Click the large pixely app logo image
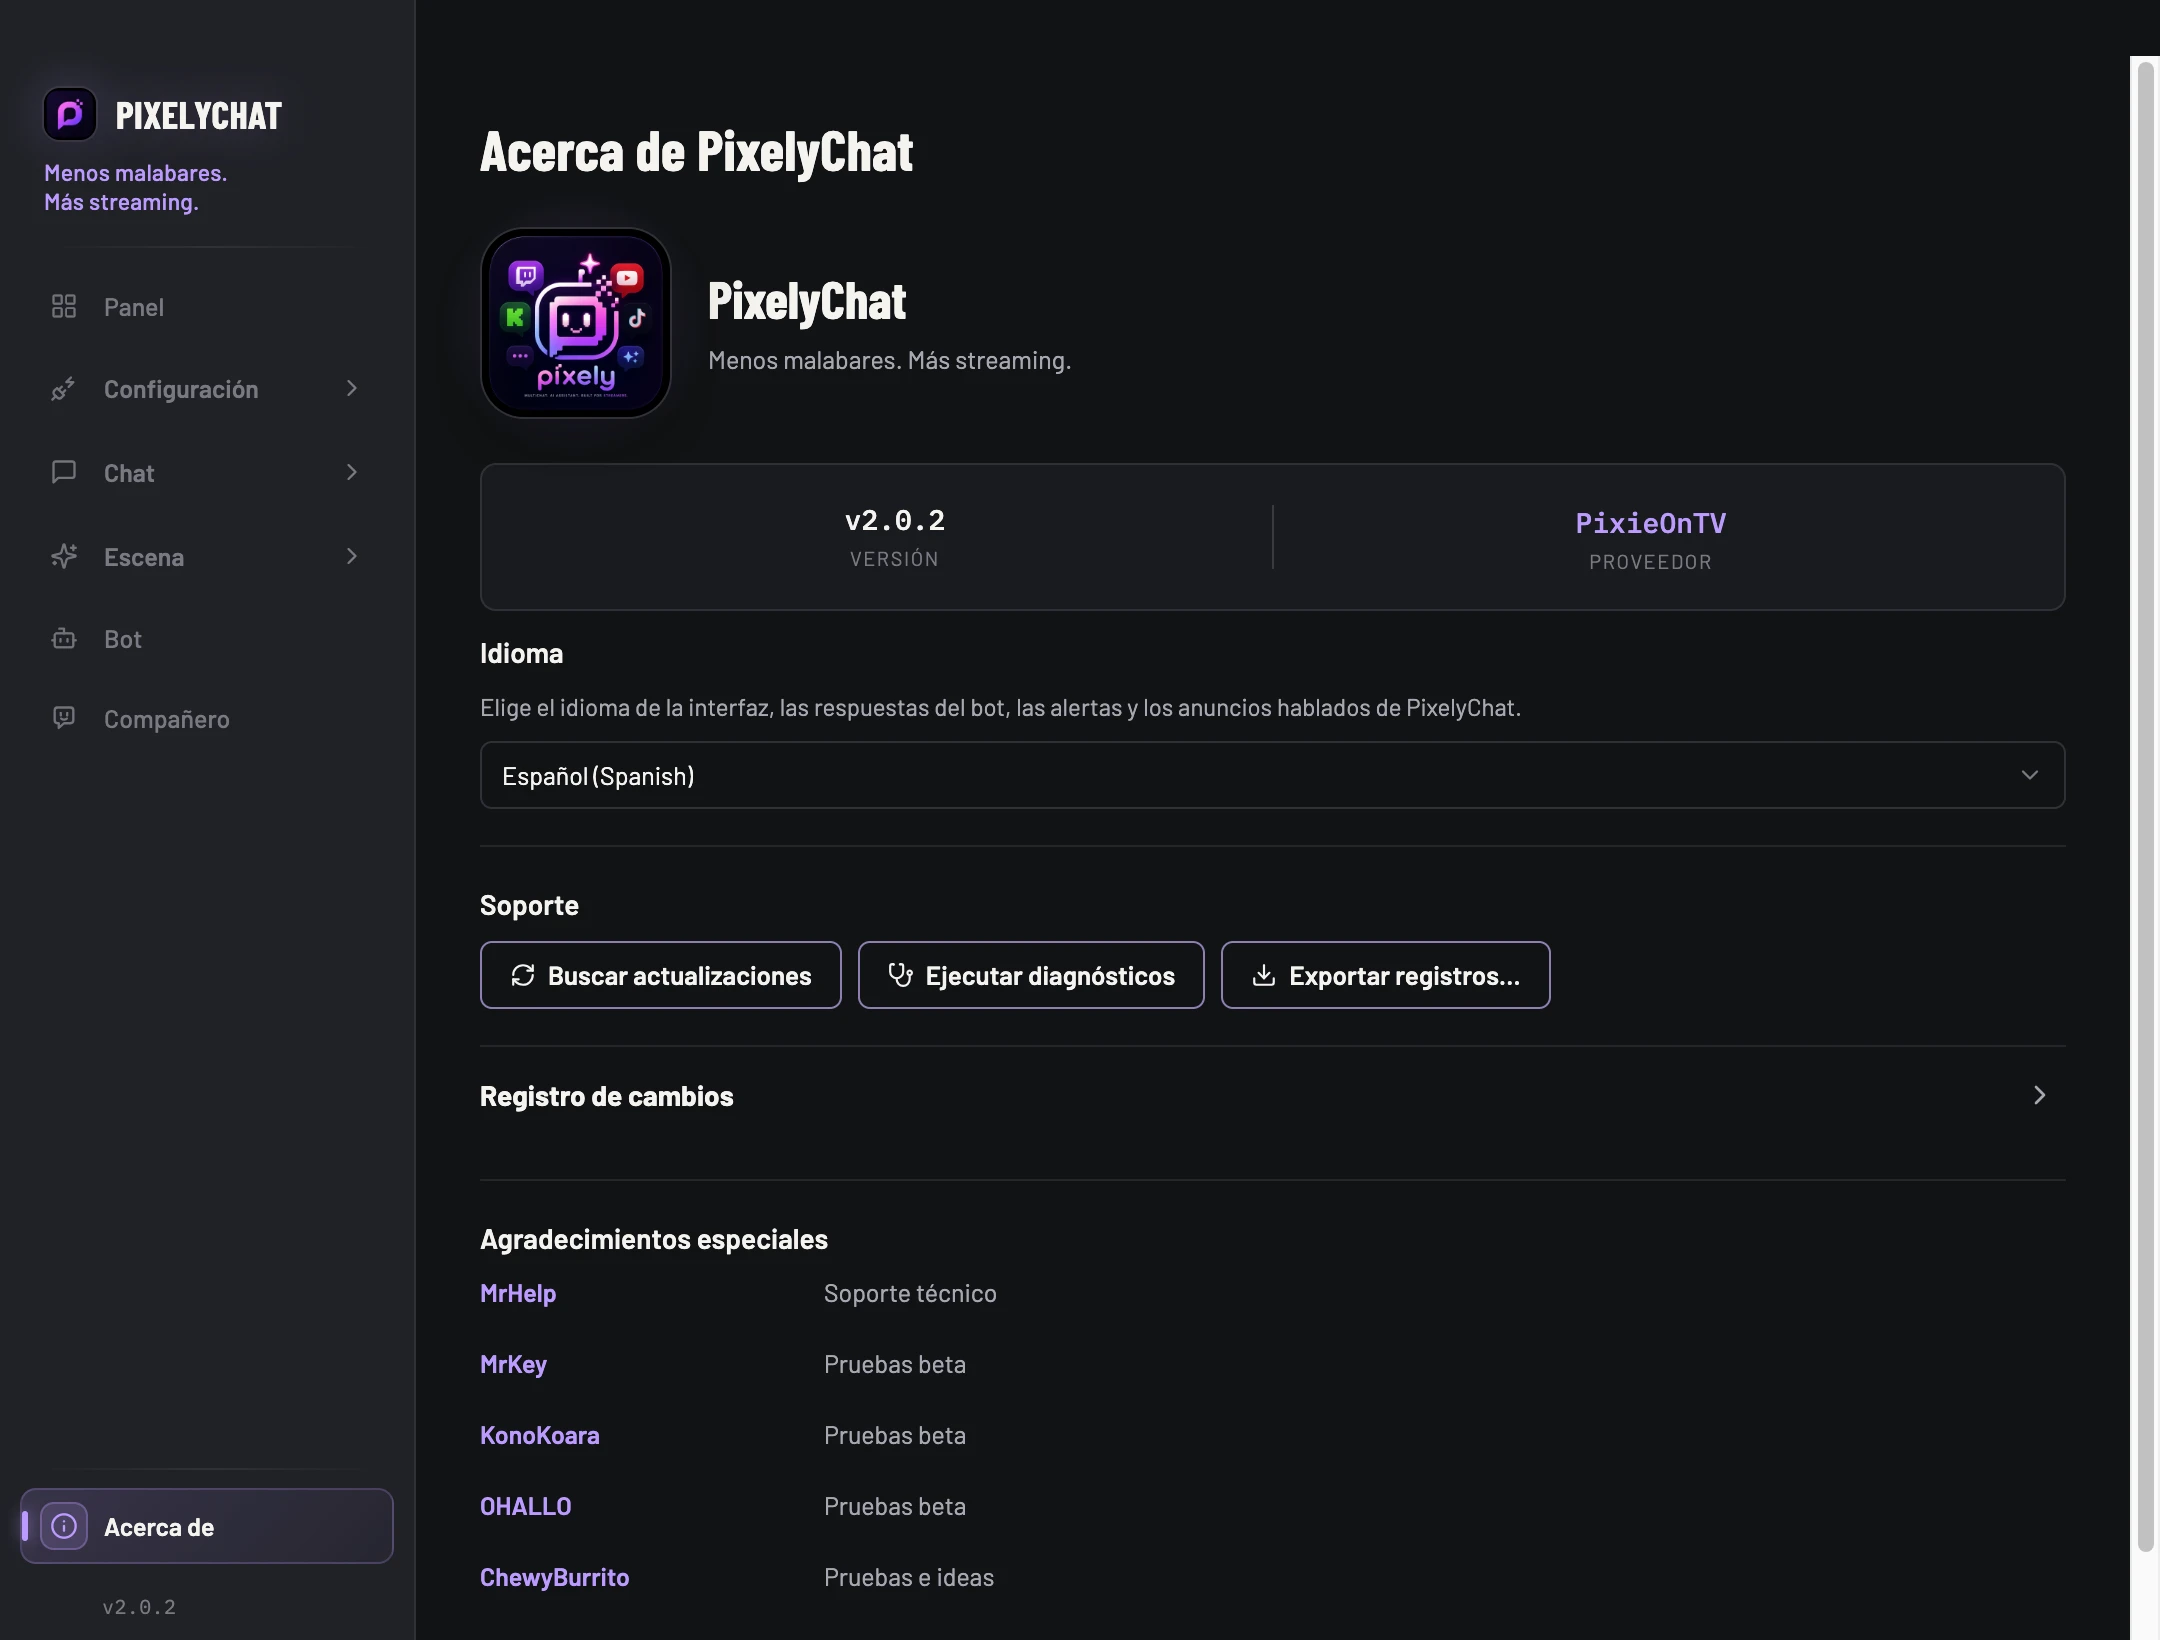The image size is (2160, 1640). click(x=576, y=323)
